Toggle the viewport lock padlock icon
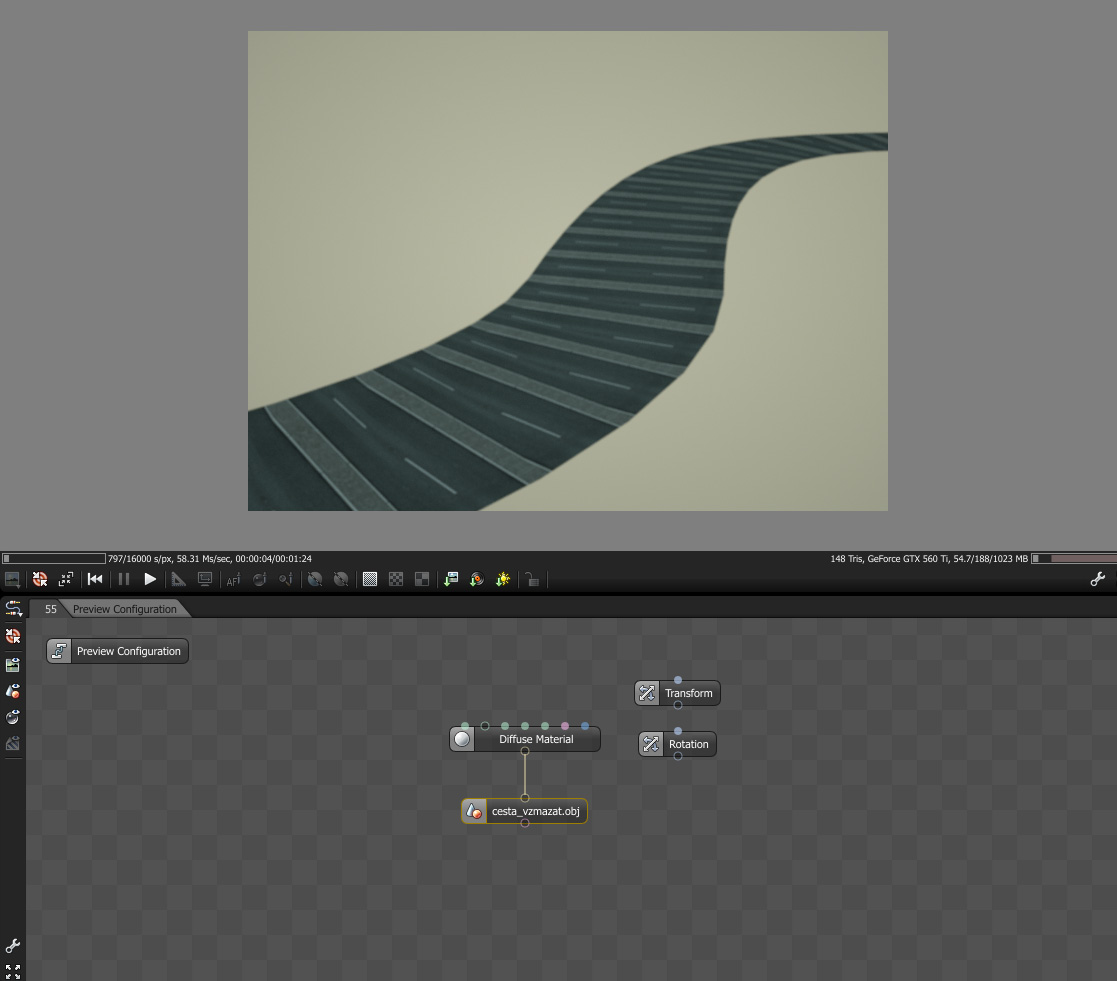This screenshot has width=1117, height=981. [x=532, y=579]
